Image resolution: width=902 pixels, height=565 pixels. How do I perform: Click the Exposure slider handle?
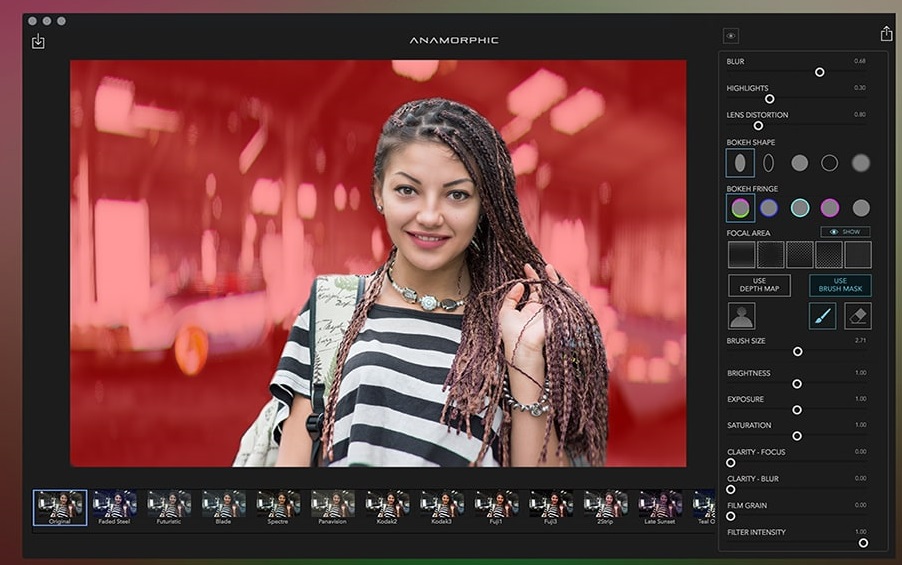tap(797, 410)
